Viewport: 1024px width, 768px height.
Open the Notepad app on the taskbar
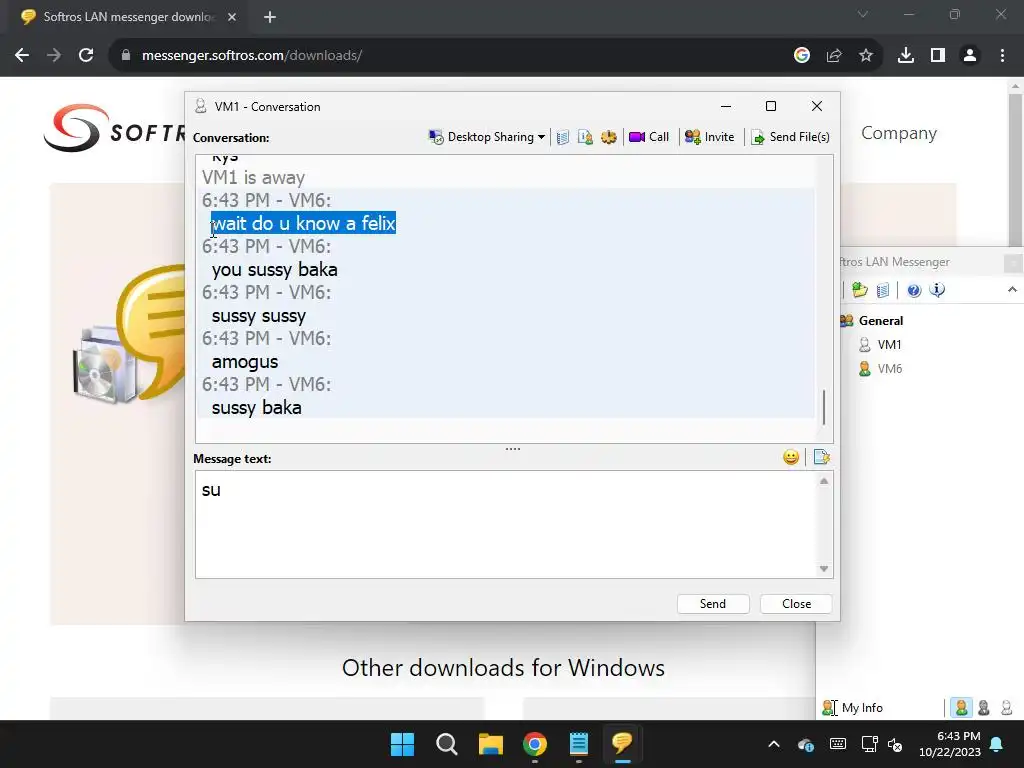[x=579, y=744]
